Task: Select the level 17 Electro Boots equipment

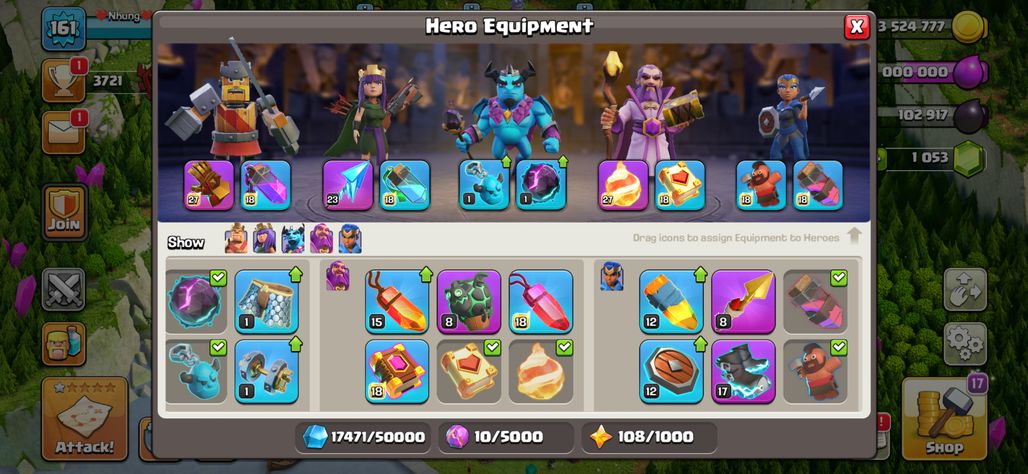Action: (743, 371)
